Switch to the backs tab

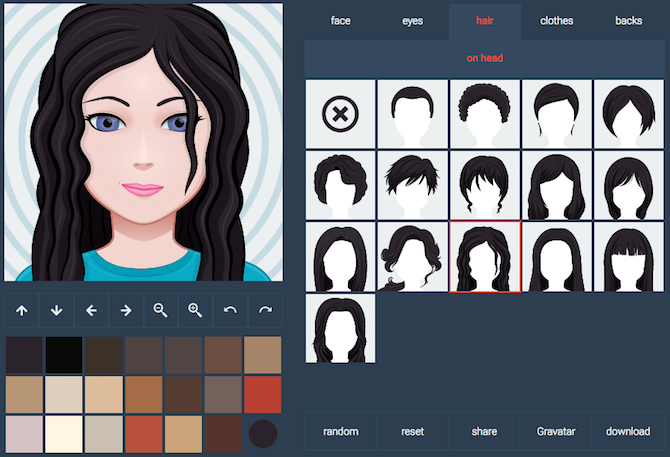pos(629,21)
